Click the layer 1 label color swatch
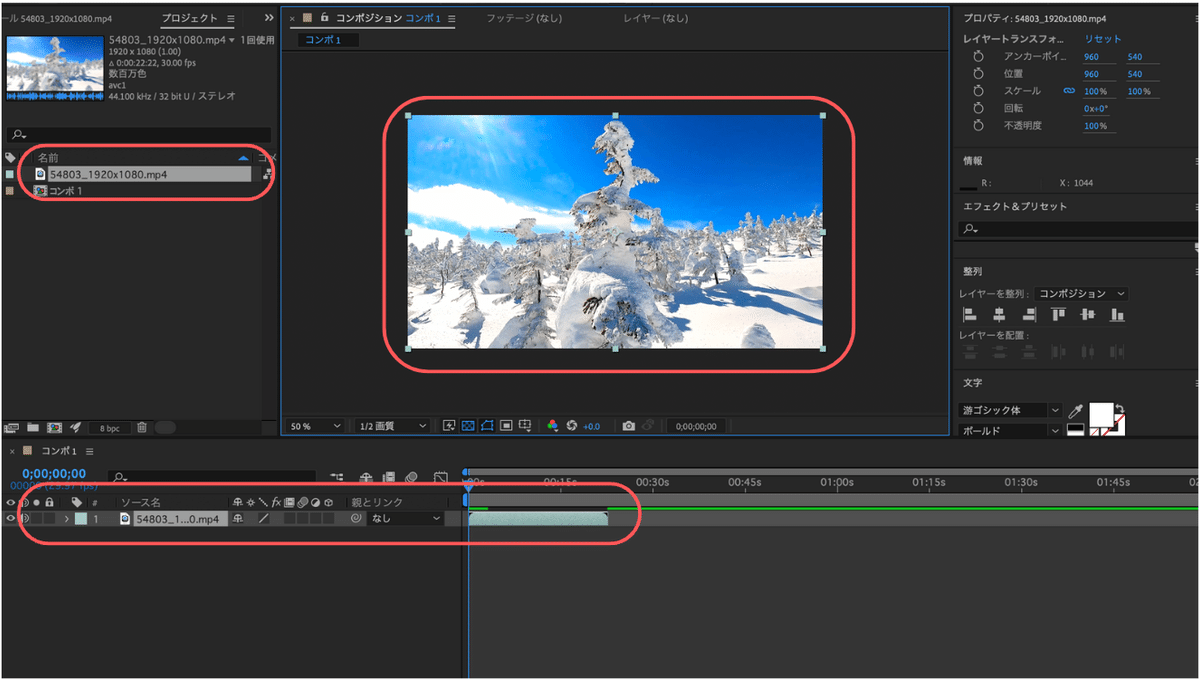This screenshot has height=679, width=1200. point(81,518)
